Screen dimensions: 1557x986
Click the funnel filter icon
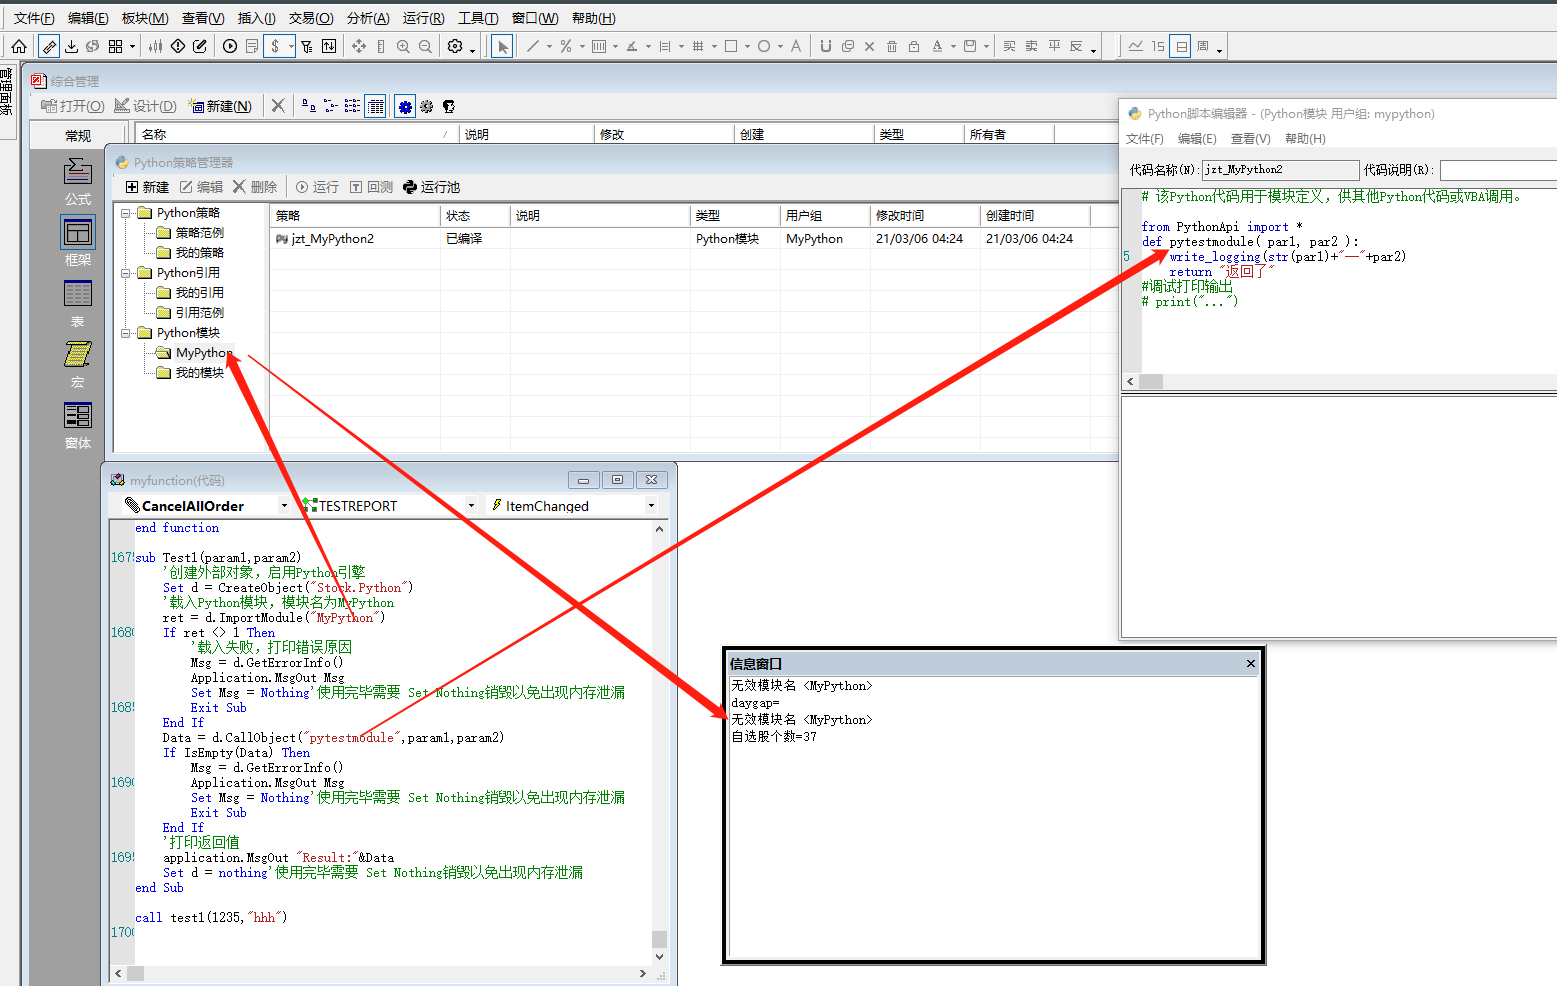pos(307,46)
